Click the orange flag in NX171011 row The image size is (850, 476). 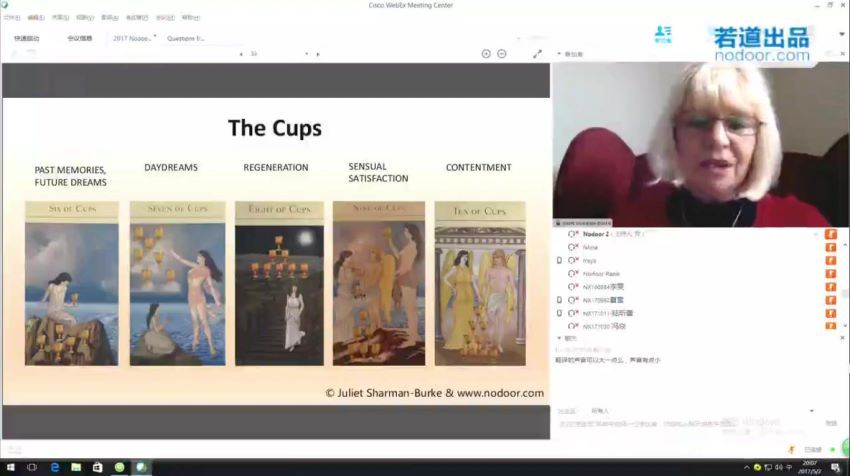click(830, 313)
